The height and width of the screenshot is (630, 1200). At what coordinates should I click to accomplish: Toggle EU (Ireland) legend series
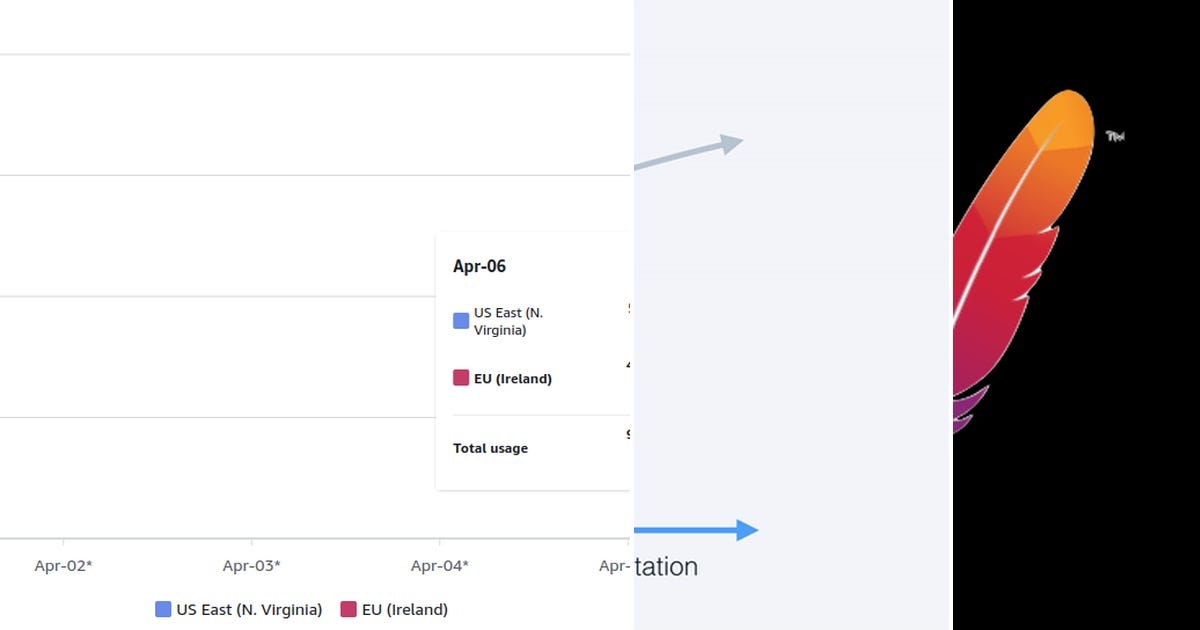click(394, 609)
